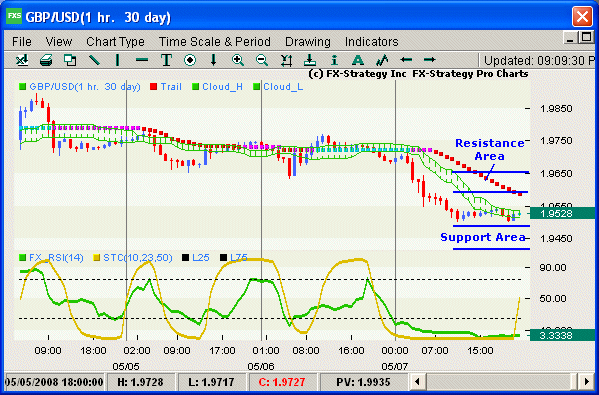Image resolution: width=599 pixels, height=395 pixels.
Task: Click the line chart indicator icon
Action: point(382,60)
